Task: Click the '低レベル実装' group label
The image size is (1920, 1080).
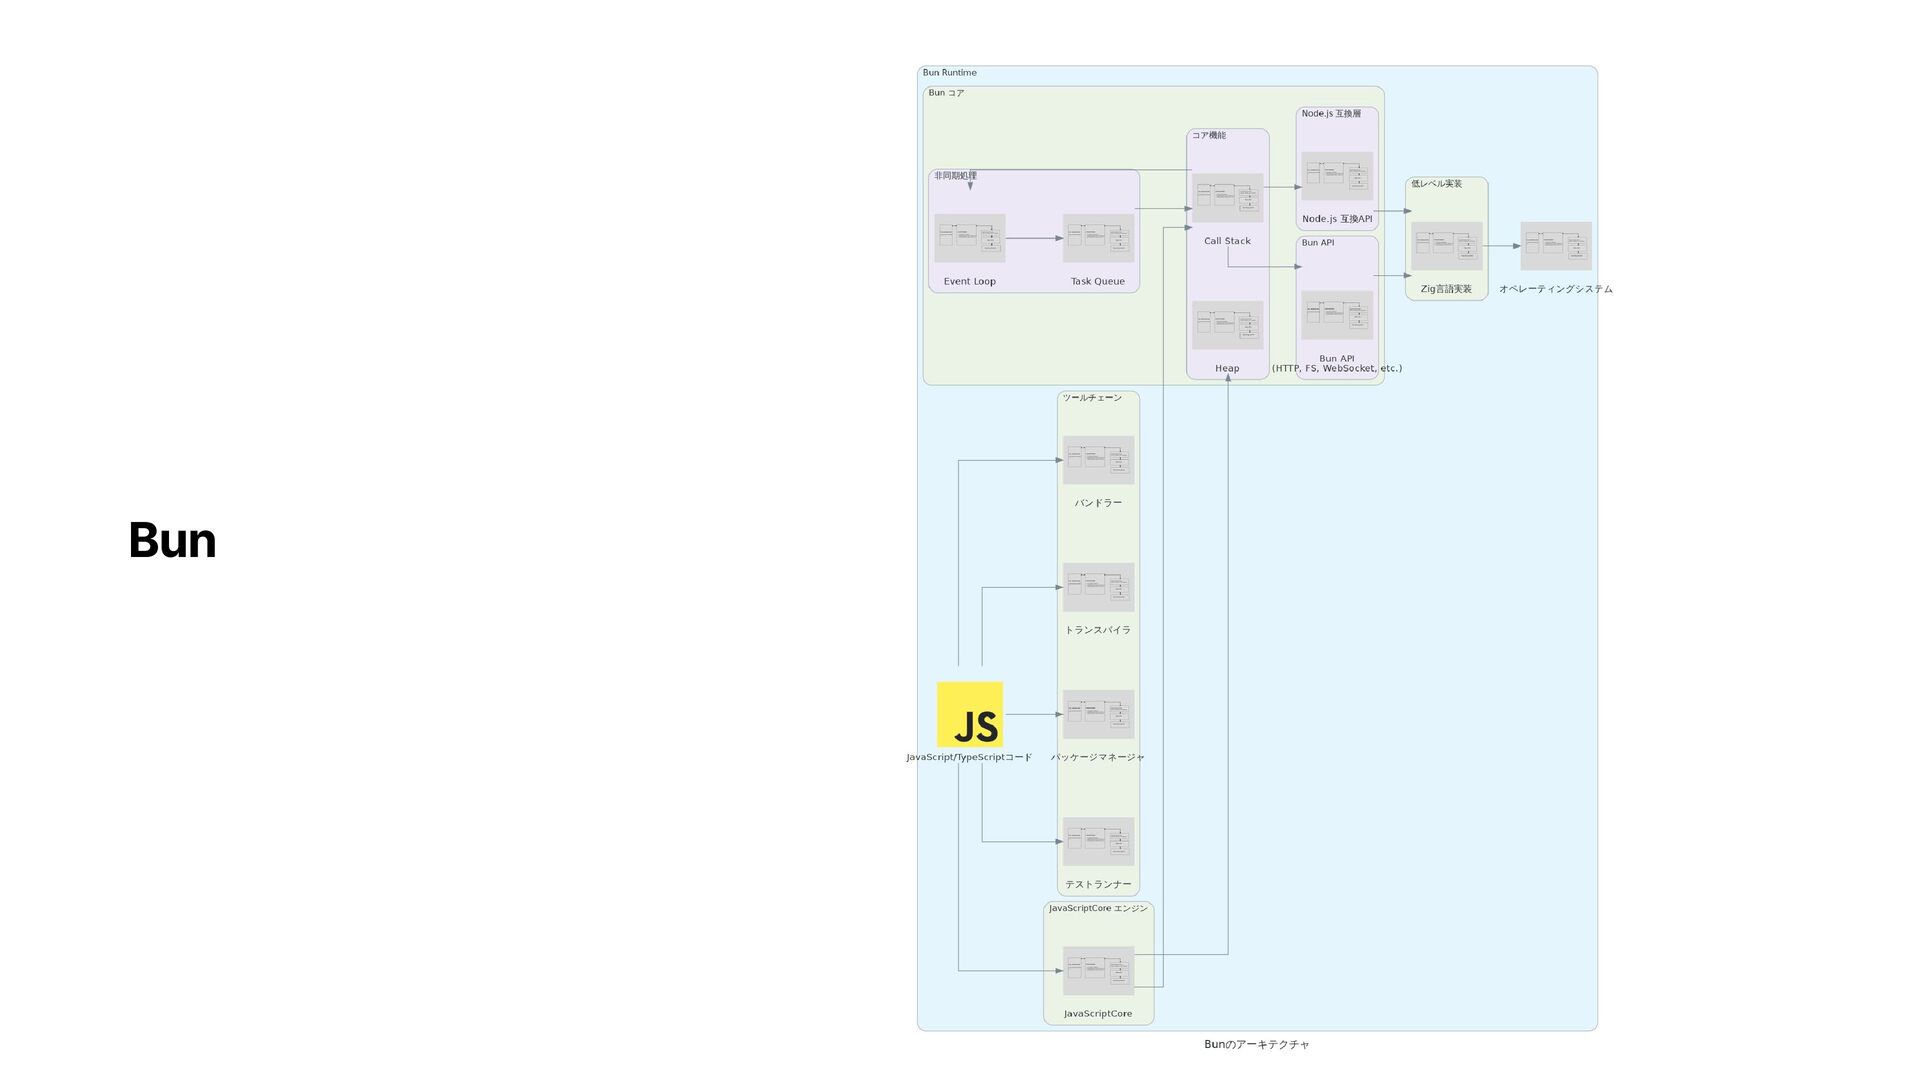Action: point(1436,184)
